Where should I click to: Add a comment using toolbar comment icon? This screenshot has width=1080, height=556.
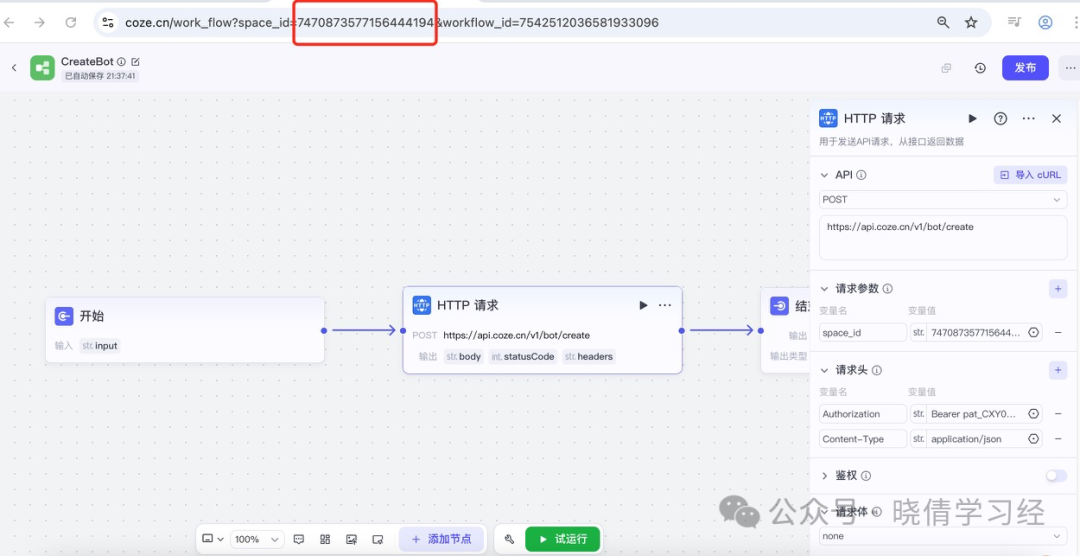[299, 539]
